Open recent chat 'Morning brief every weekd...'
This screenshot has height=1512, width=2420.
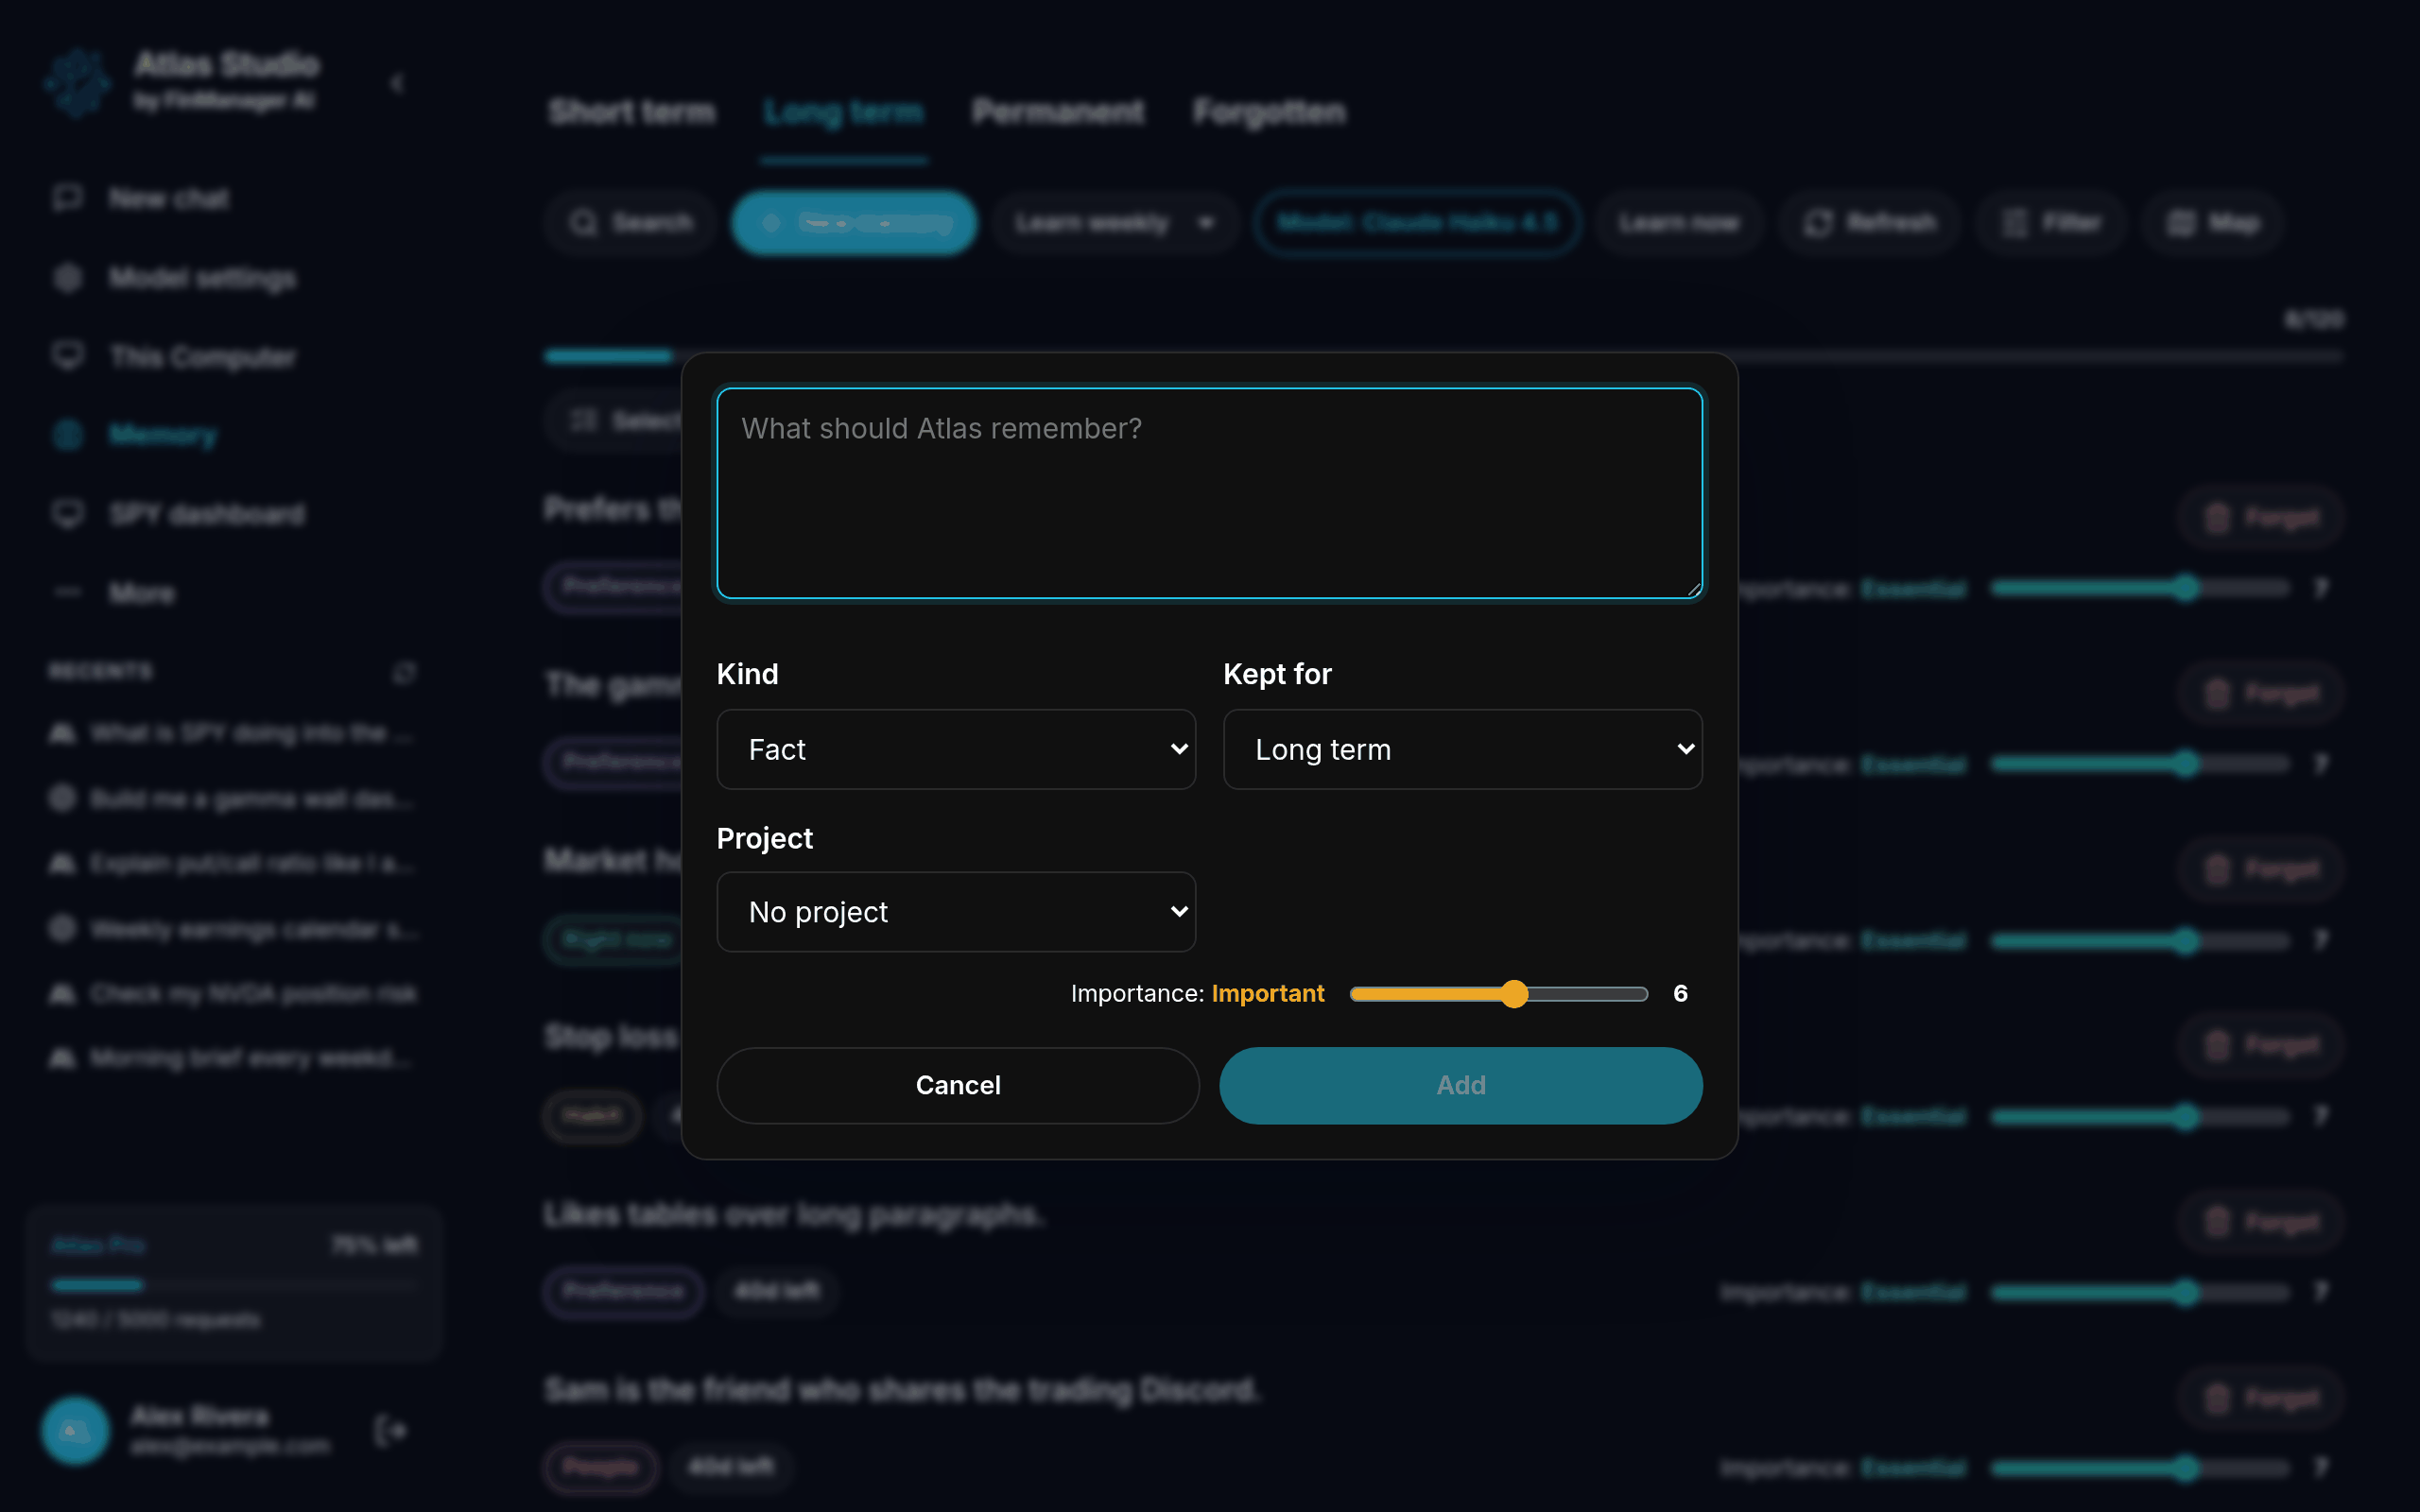[x=233, y=1058]
